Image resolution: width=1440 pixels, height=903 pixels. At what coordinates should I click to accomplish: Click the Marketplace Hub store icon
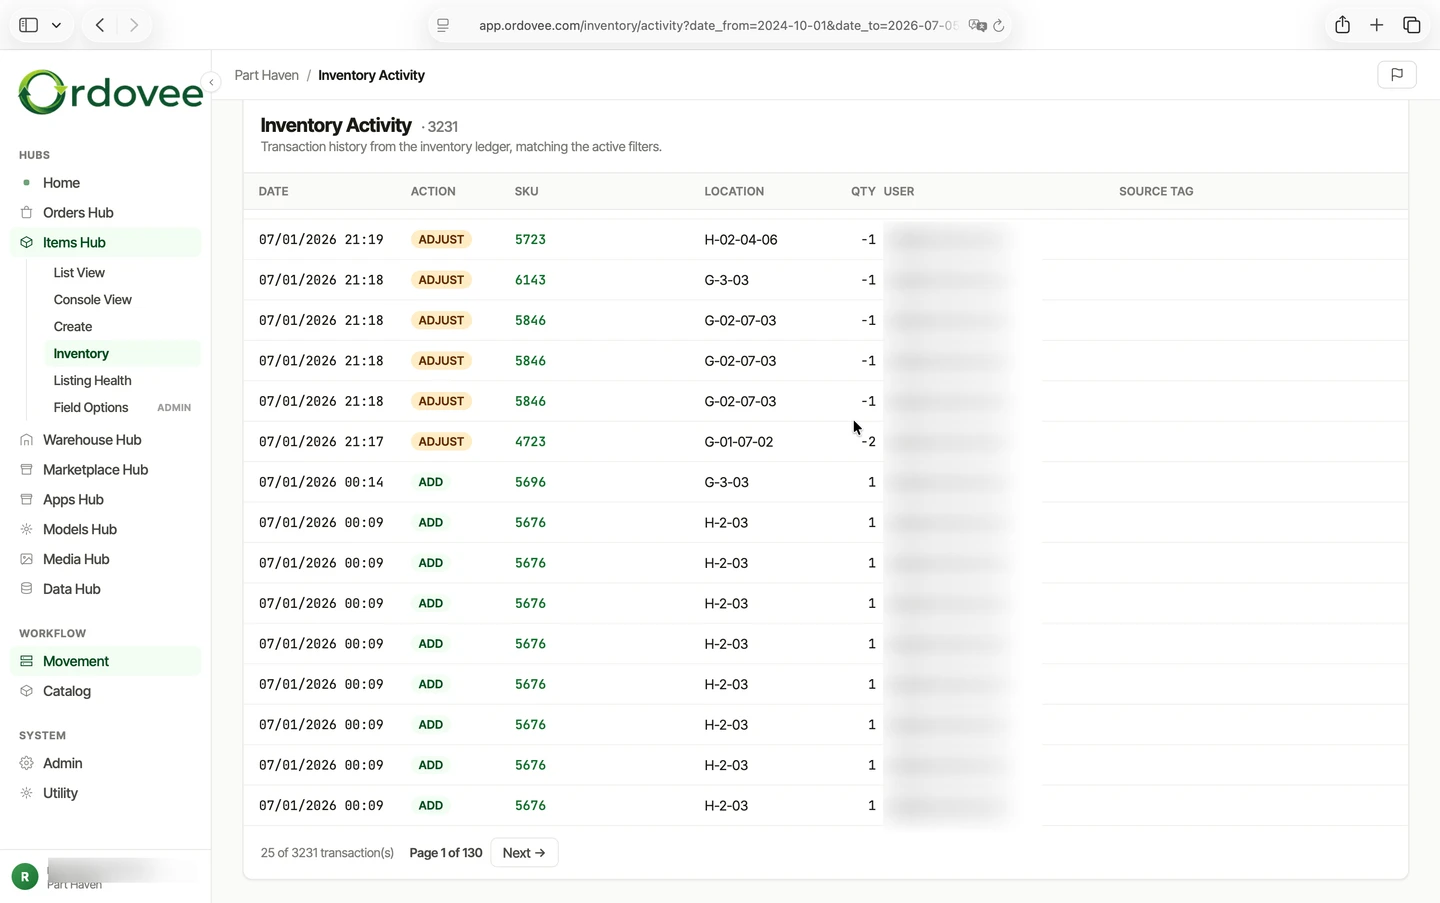pos(27,470)
